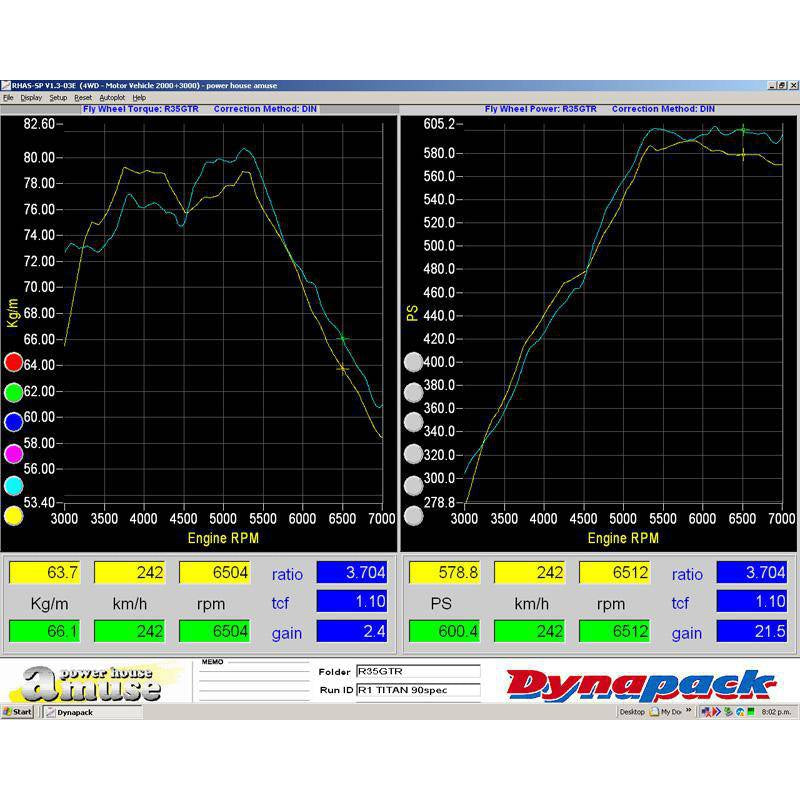
Task: Toggle the second gray run selector on power panel
Action: coord(413,393)
